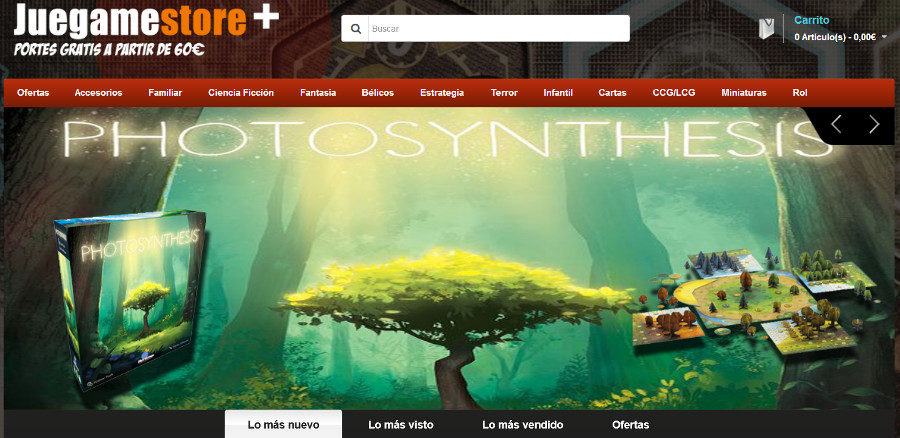Open the Estrategia category

[x=442, y=92]
